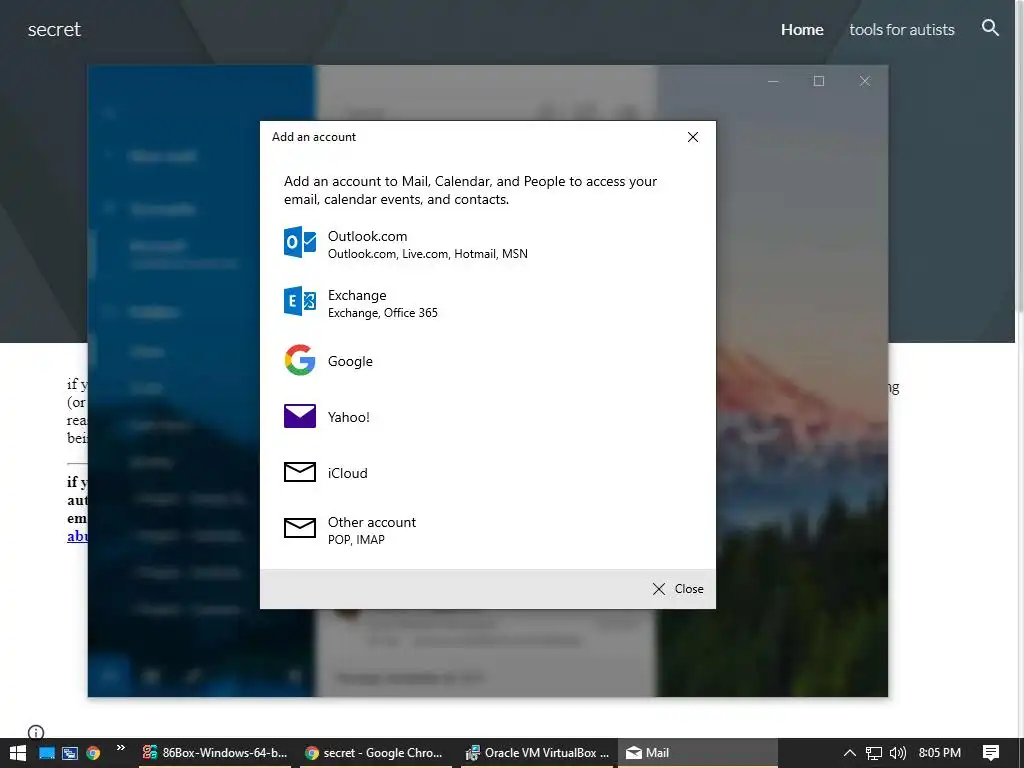Open the 8:05 PM clock
The image size is (1024, 768).
click(x=940, y=753)
